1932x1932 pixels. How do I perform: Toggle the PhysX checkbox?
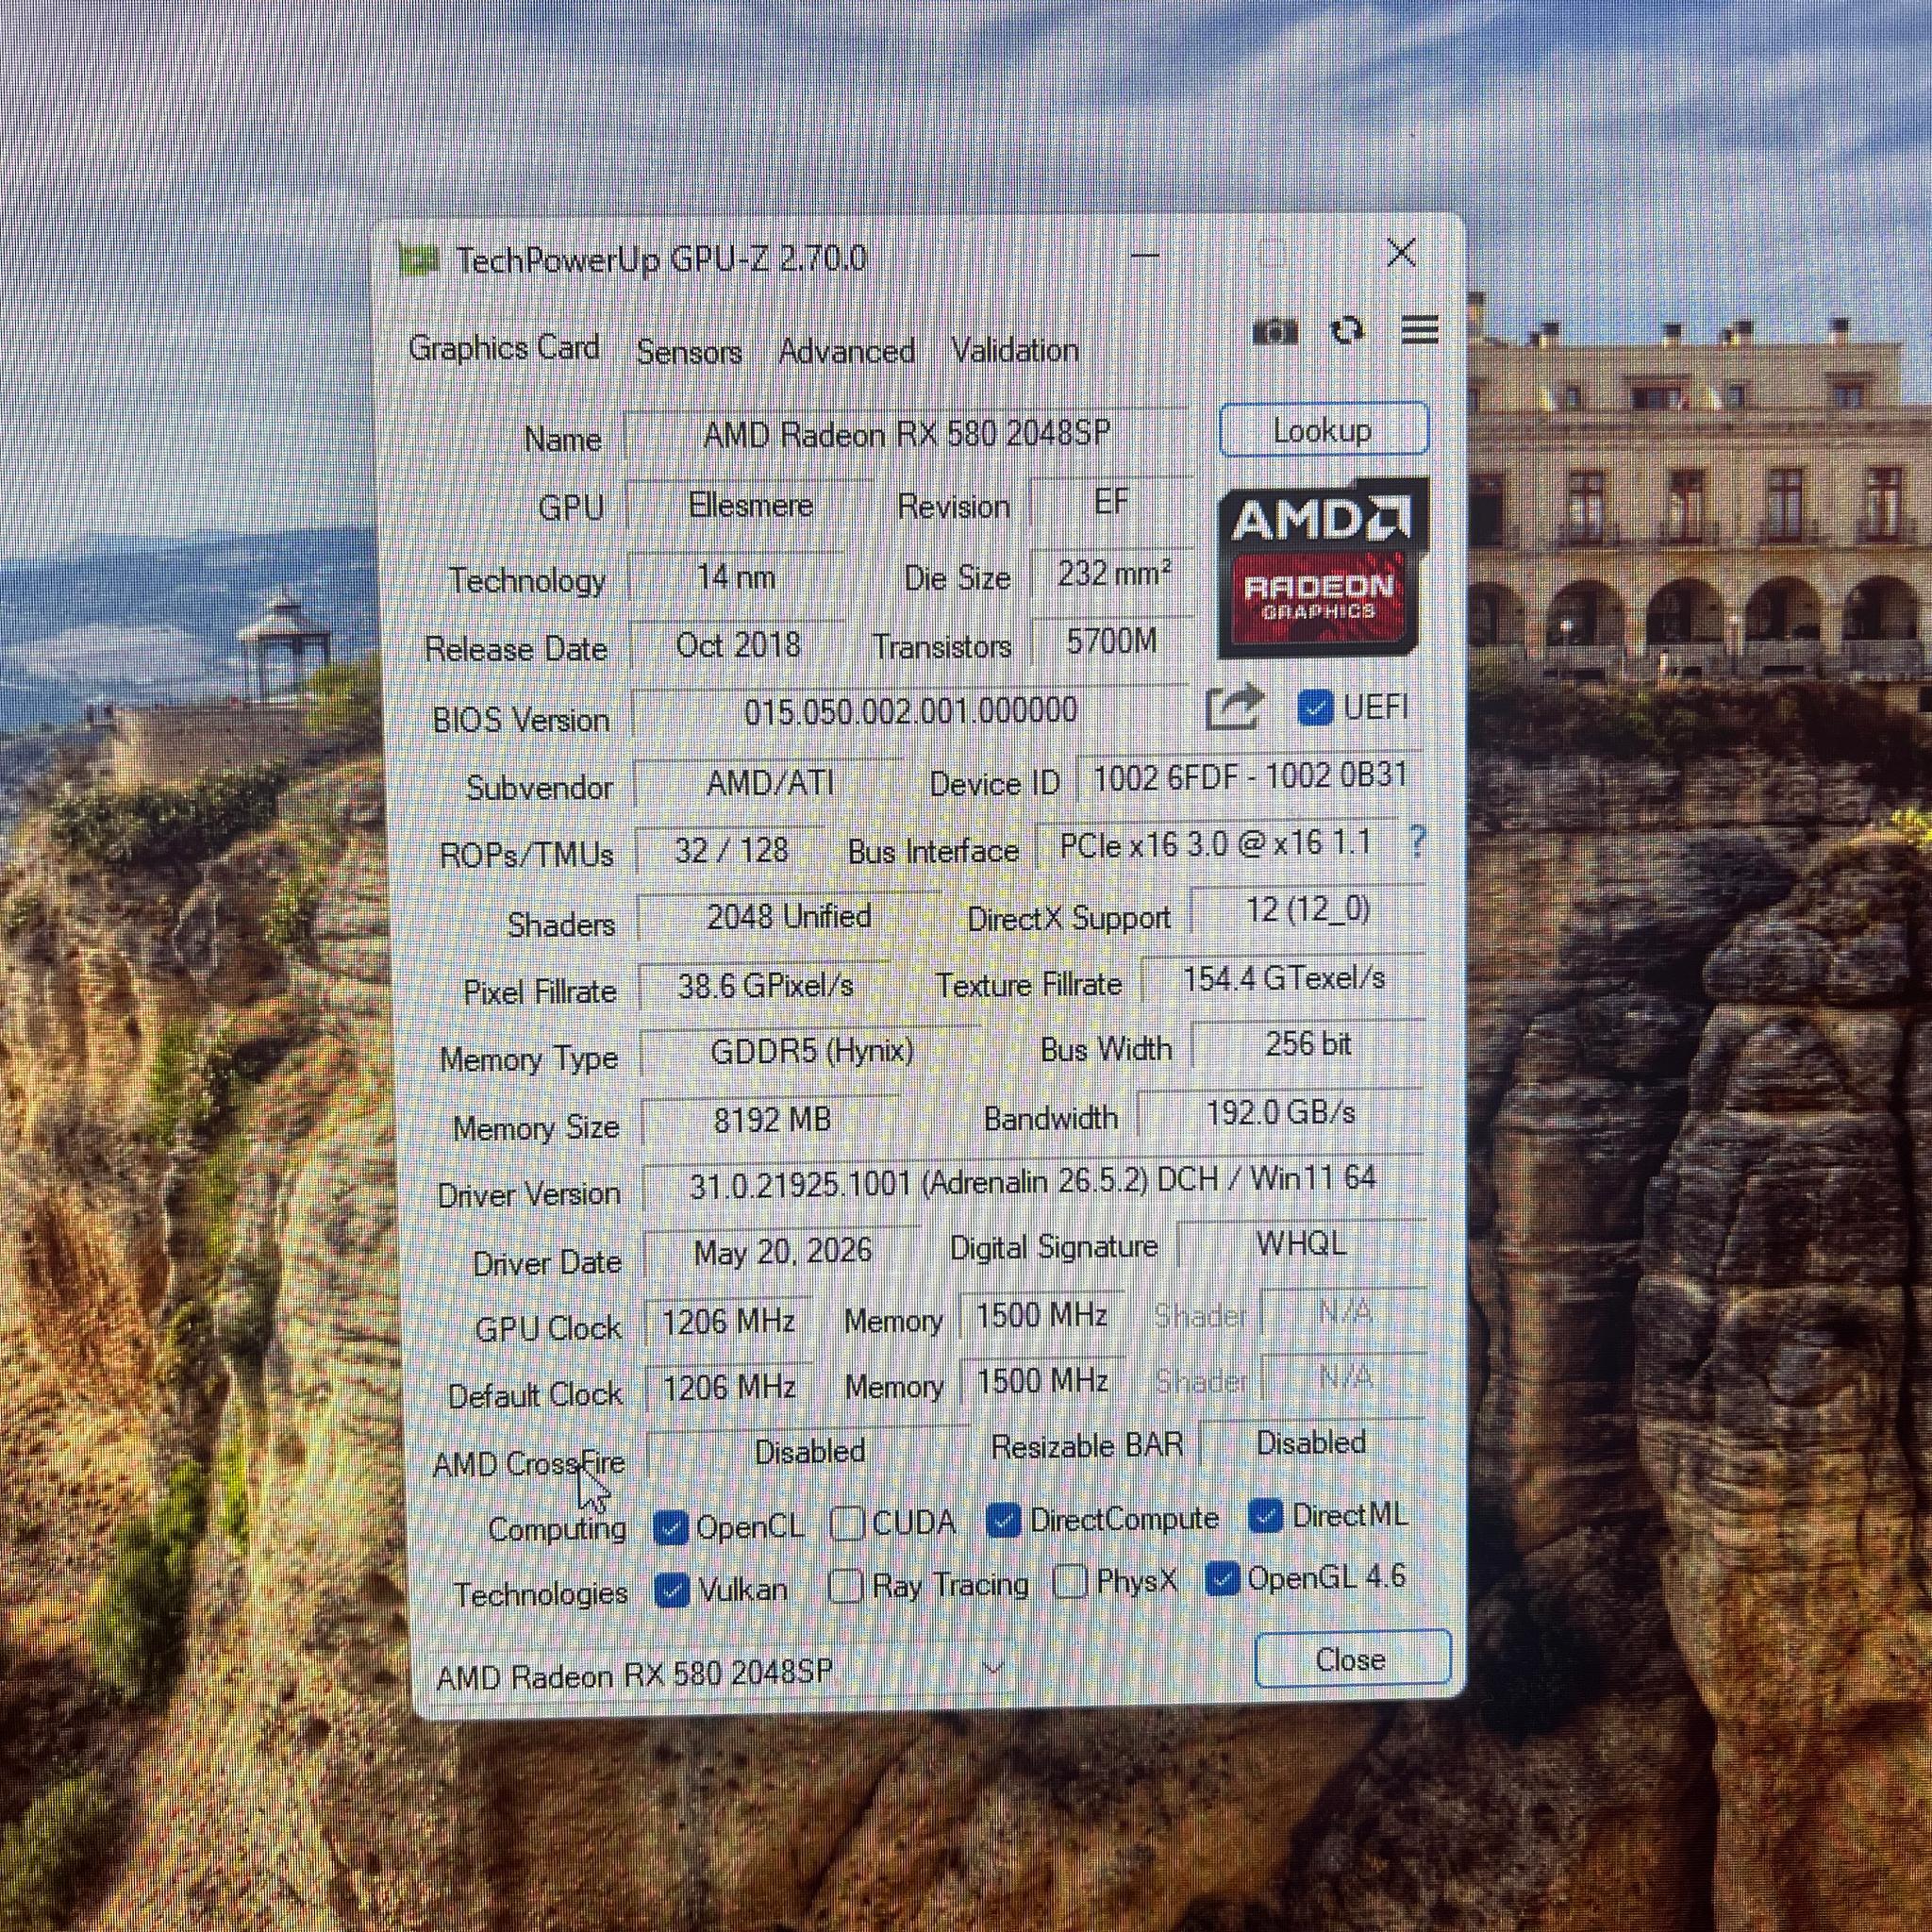tap(1070, 1582)
